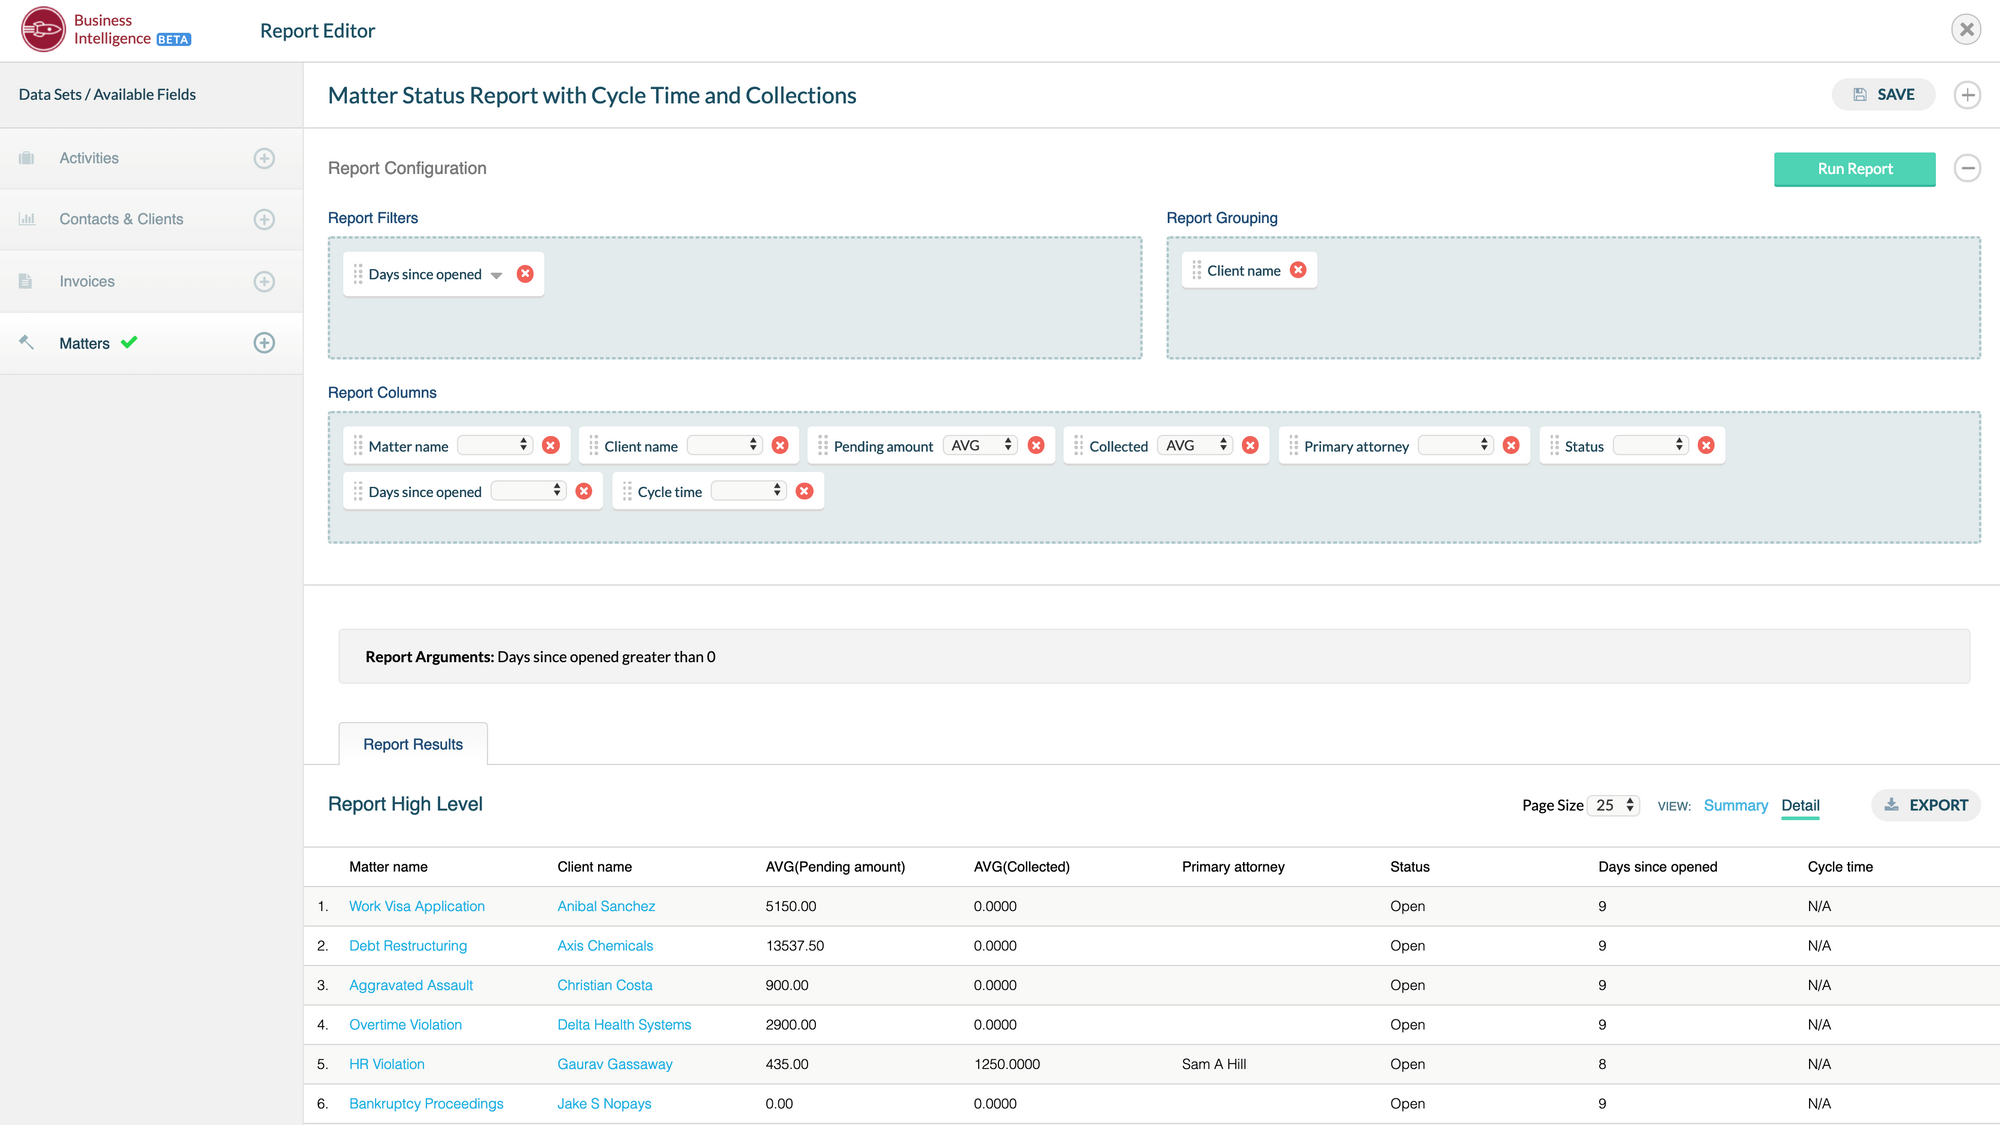Click the Contacts & Clients dataset icon
2000x1125 pixels.
27,218
